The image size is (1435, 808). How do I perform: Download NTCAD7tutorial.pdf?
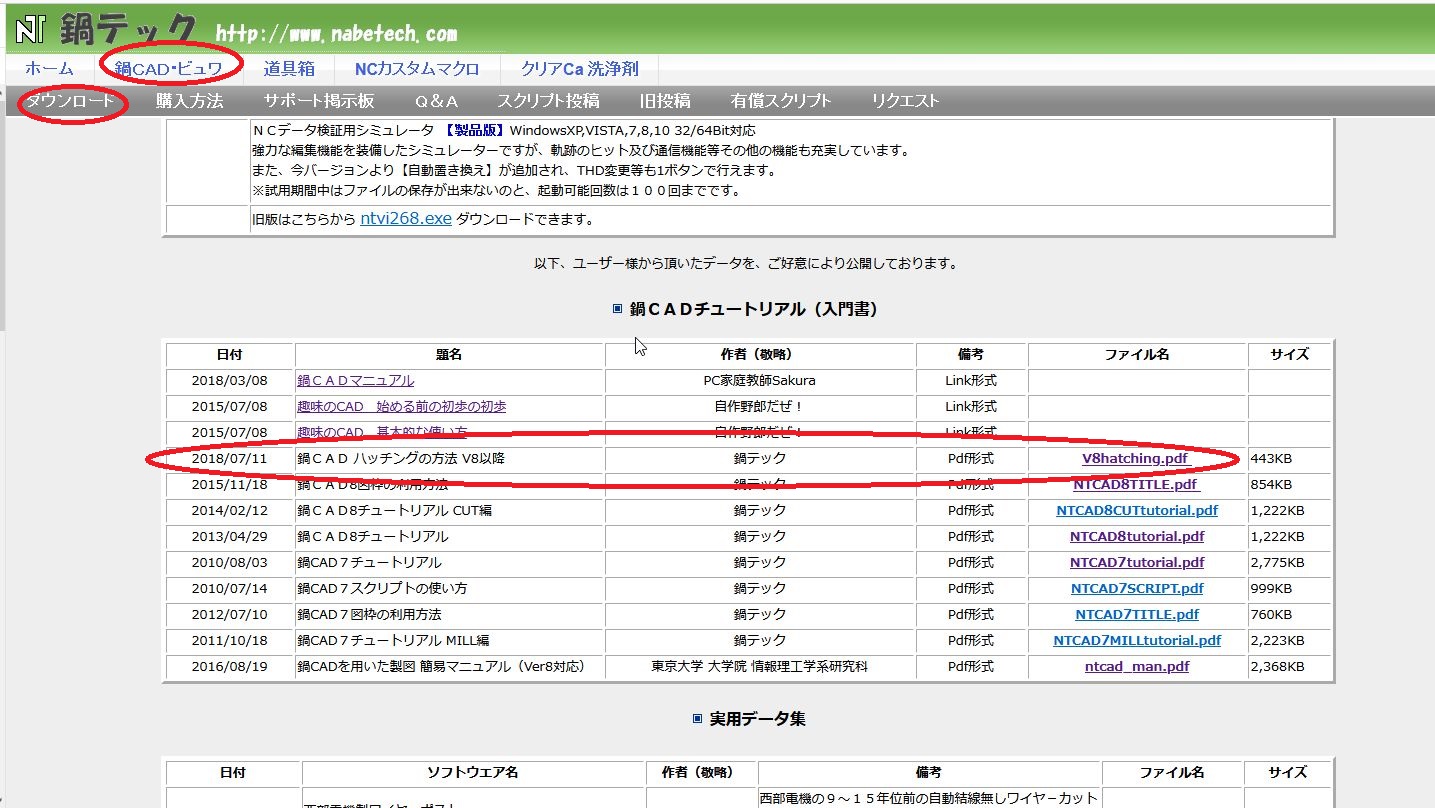click(x=1137, y=563)
